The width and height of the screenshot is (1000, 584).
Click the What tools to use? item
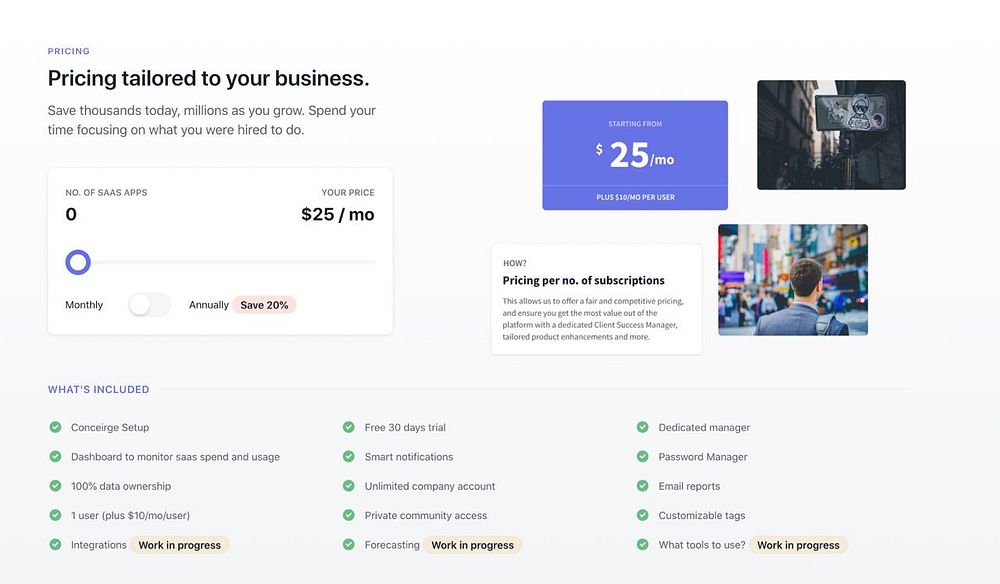point(700,545)
